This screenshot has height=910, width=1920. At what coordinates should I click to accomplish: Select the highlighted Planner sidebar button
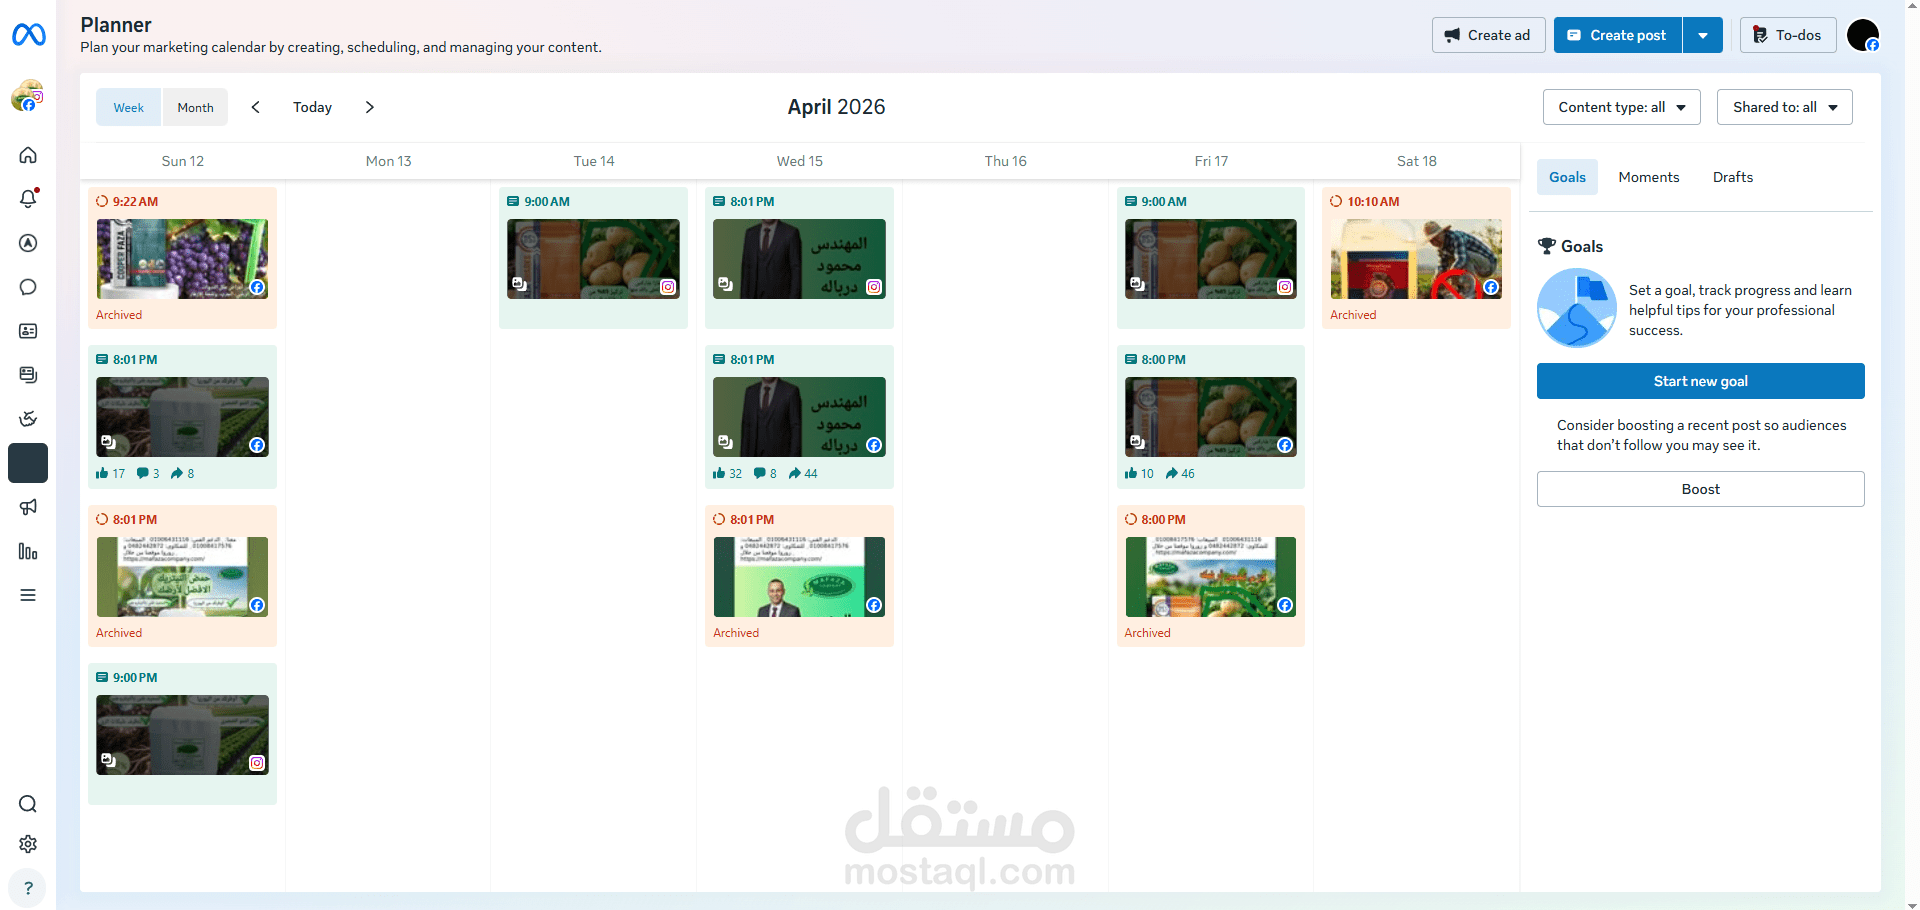pyautogui.click(x=28, y=463)
